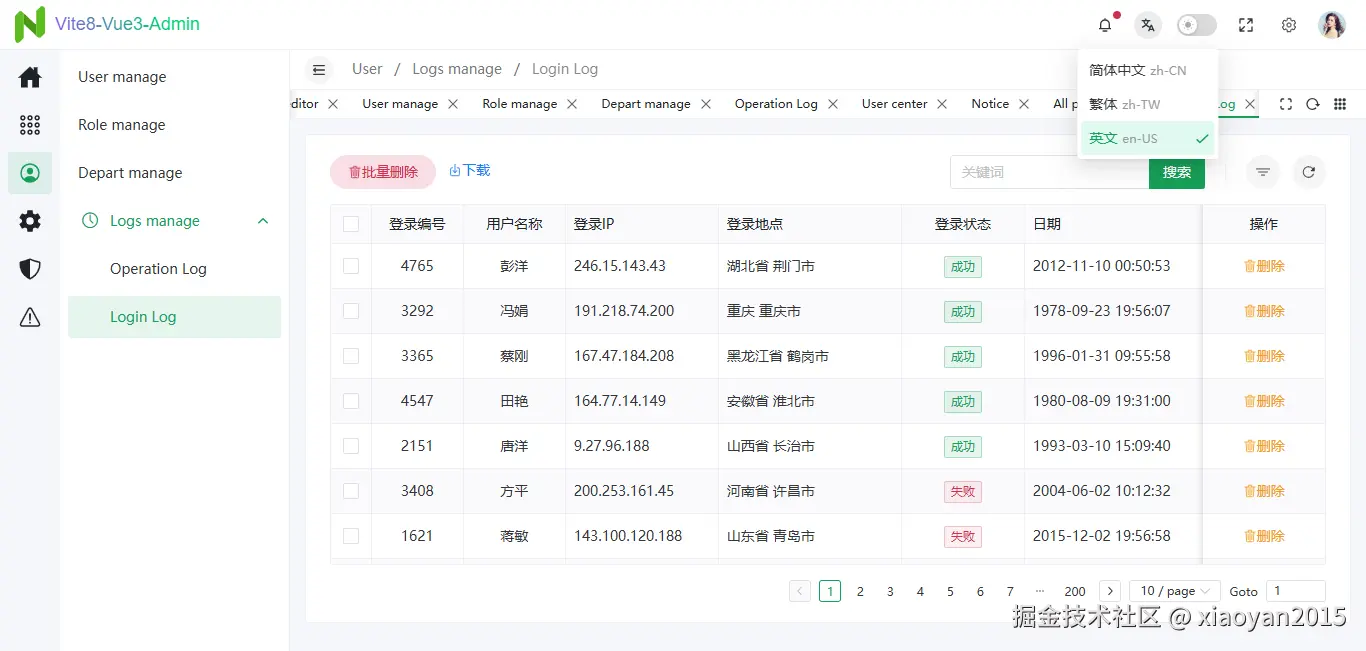Close the Depart manage tab
The height and width of the screenshot is (651, 1366).
pos(706,104)
